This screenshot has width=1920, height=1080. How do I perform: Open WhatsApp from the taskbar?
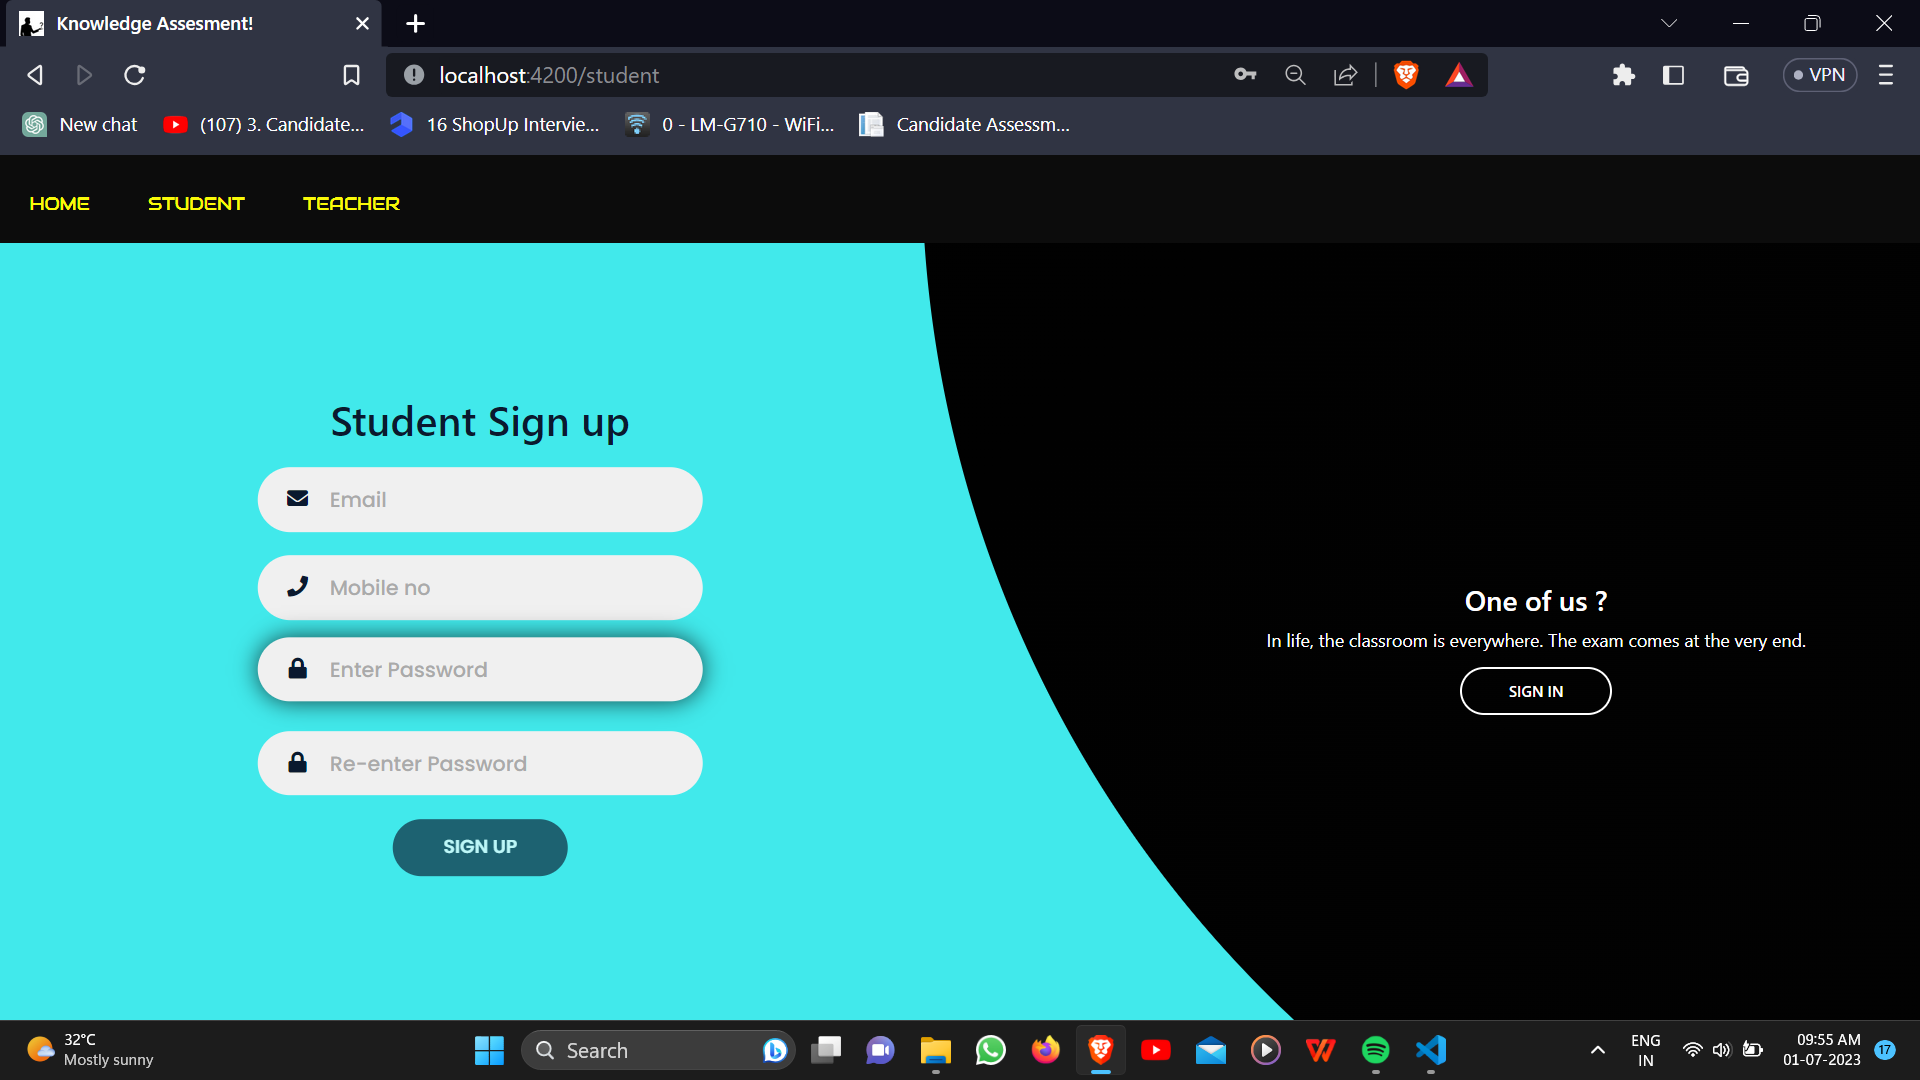990,1050
